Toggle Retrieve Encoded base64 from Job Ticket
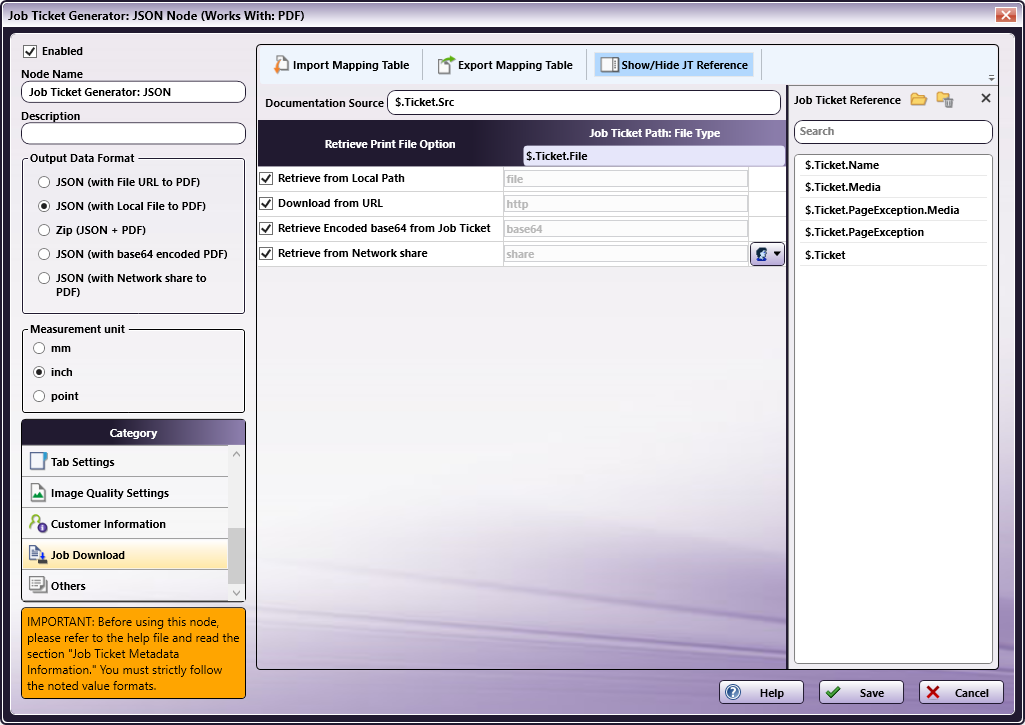This screenshot has height=725, width=1025. coord(266,228)
